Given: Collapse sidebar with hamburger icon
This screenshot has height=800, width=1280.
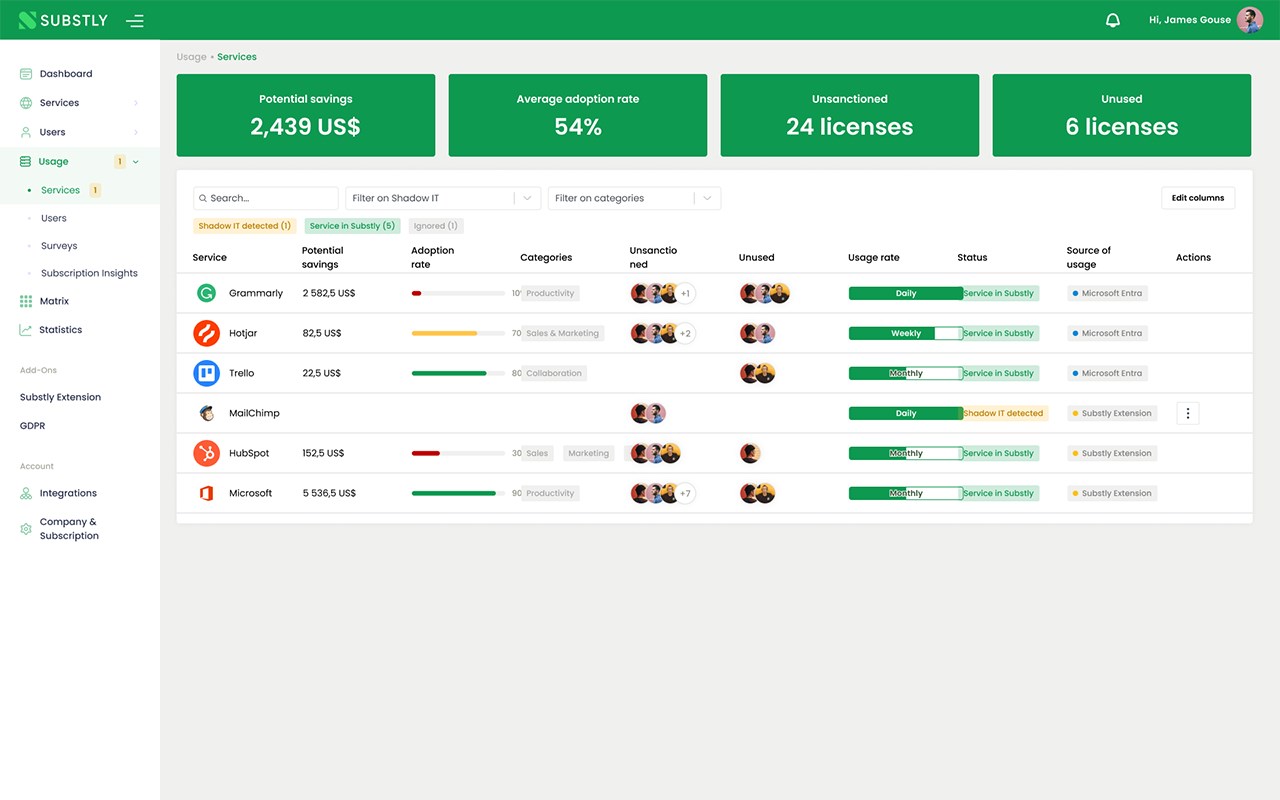Looking at the screenshot, I should (135, 20).
